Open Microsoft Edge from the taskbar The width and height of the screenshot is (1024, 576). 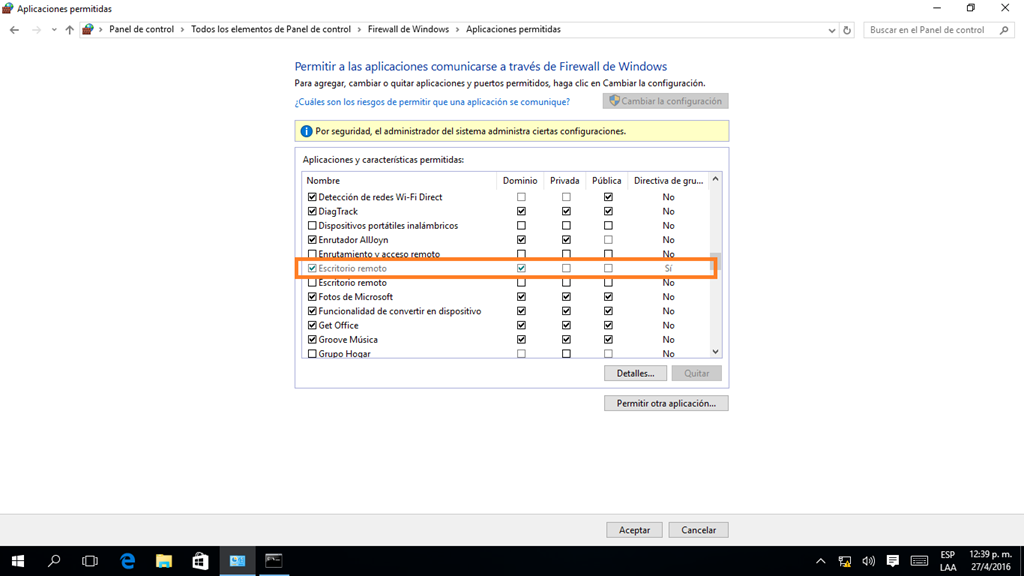(127, 560)
